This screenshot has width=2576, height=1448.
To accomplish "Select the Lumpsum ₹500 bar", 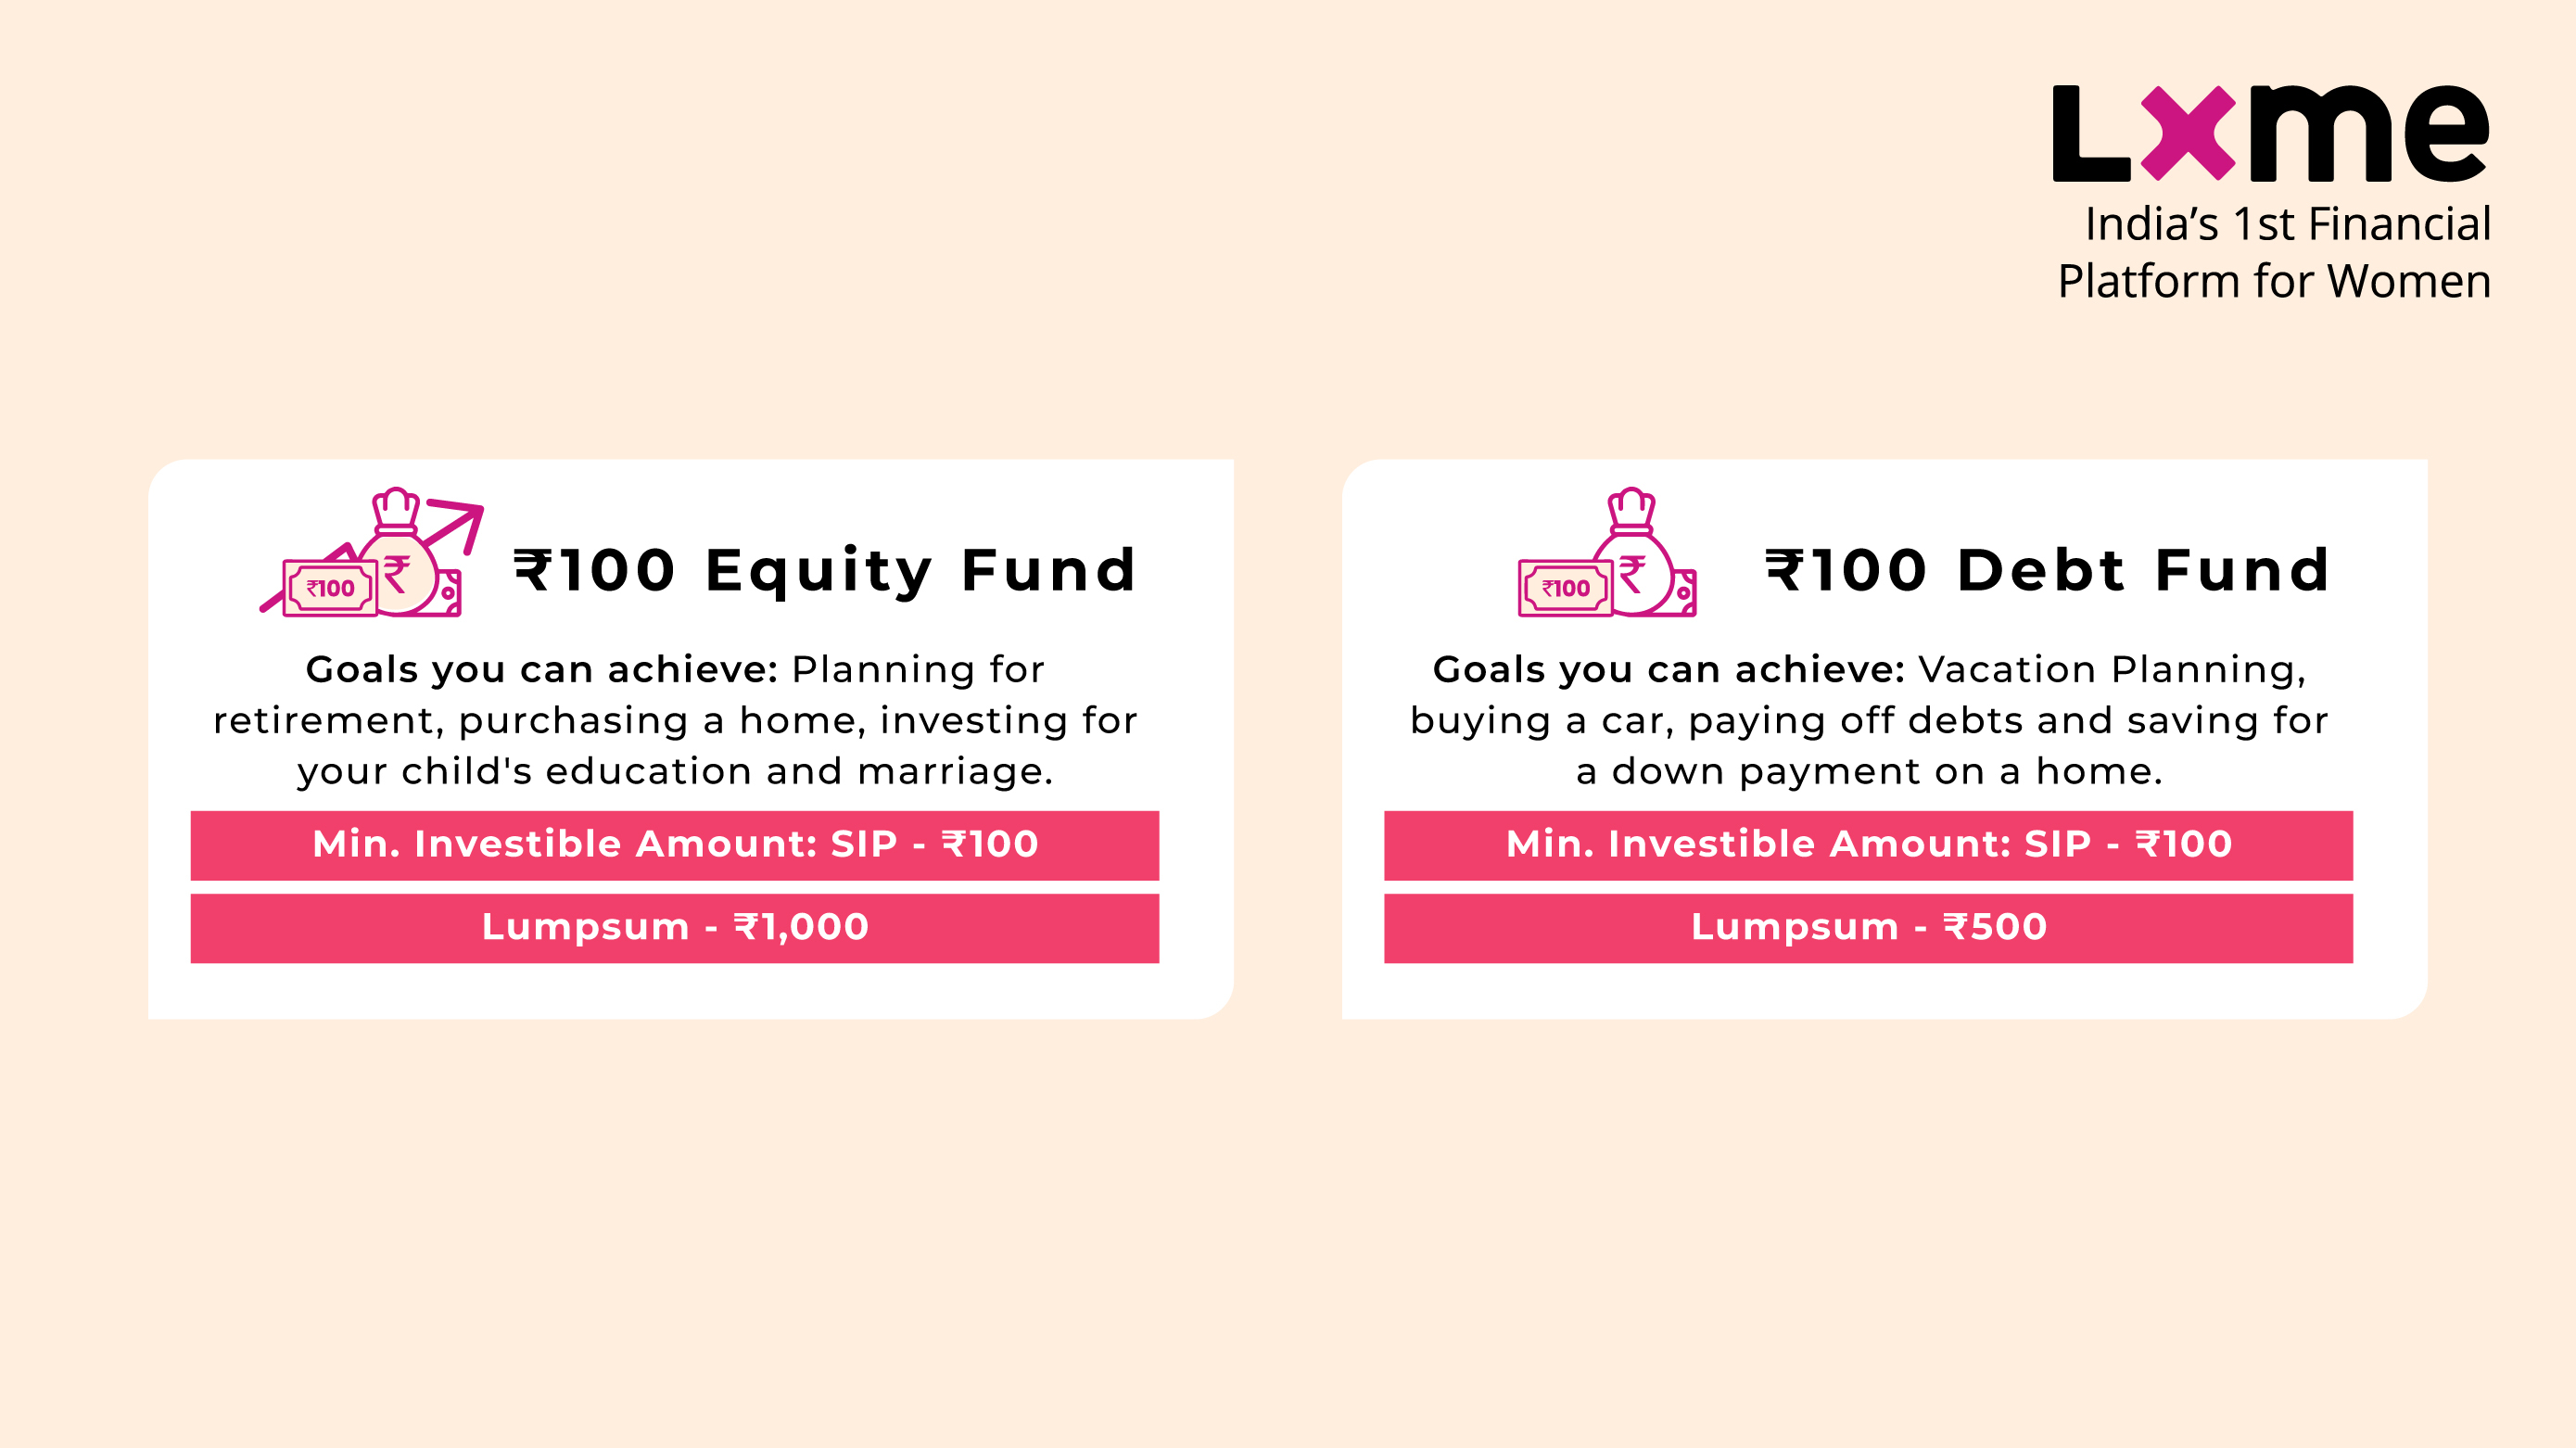I will (1868, 928).
